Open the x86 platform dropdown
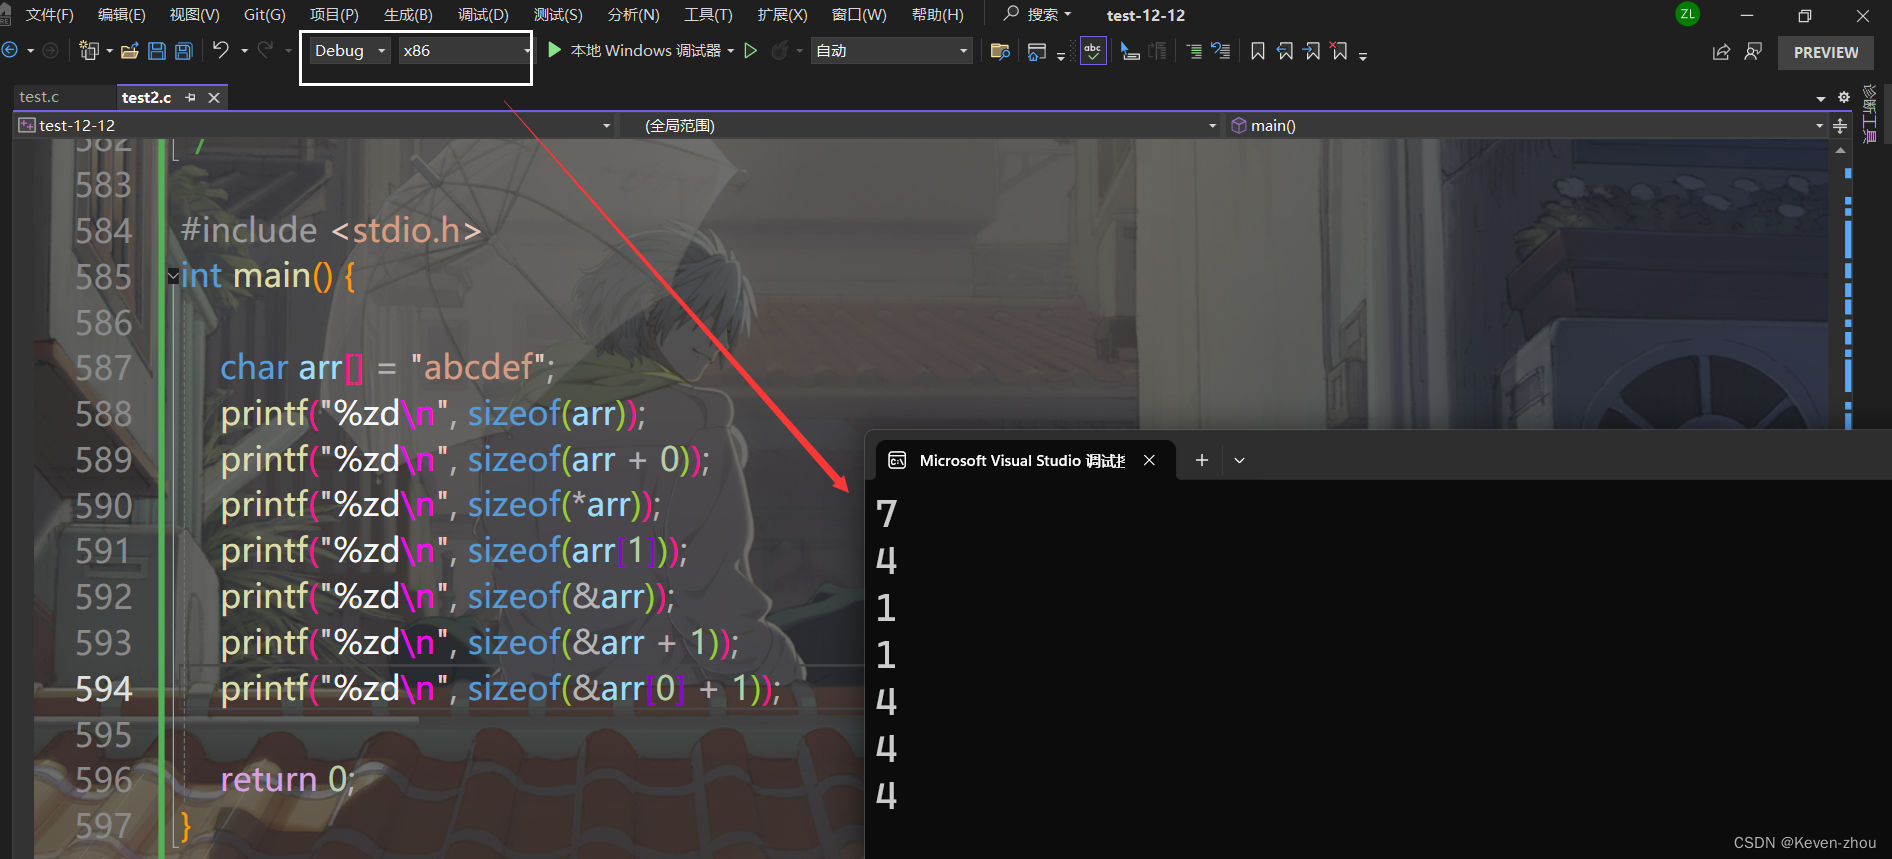The height and width of the screenshot is (859, 1892). [x=465, y=50]
